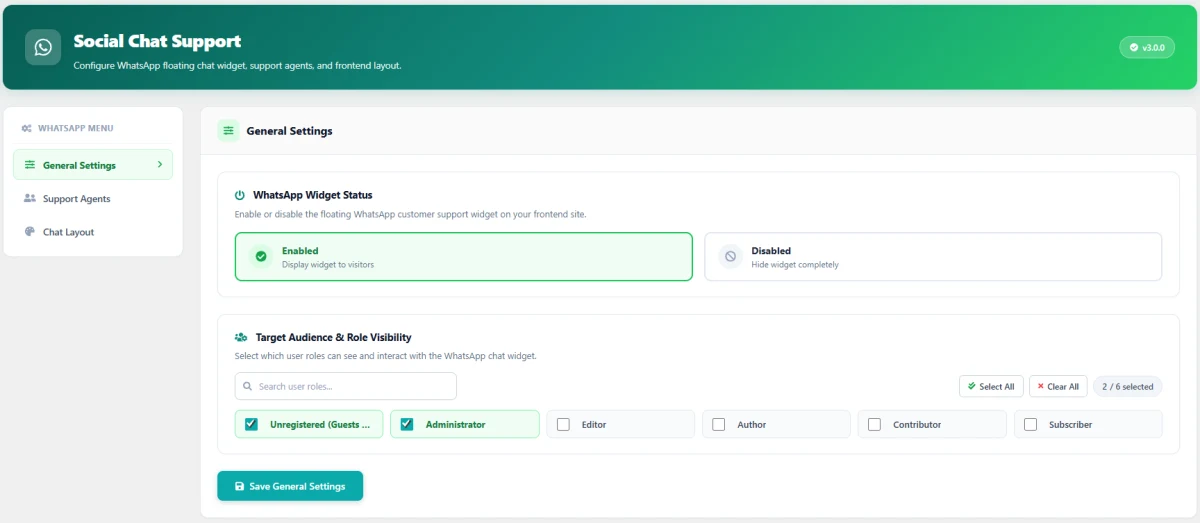Focus the Search user roles input field
The height and width of the screenshot is (523, 1200).
pyautogui.click(x=346, y=386)
